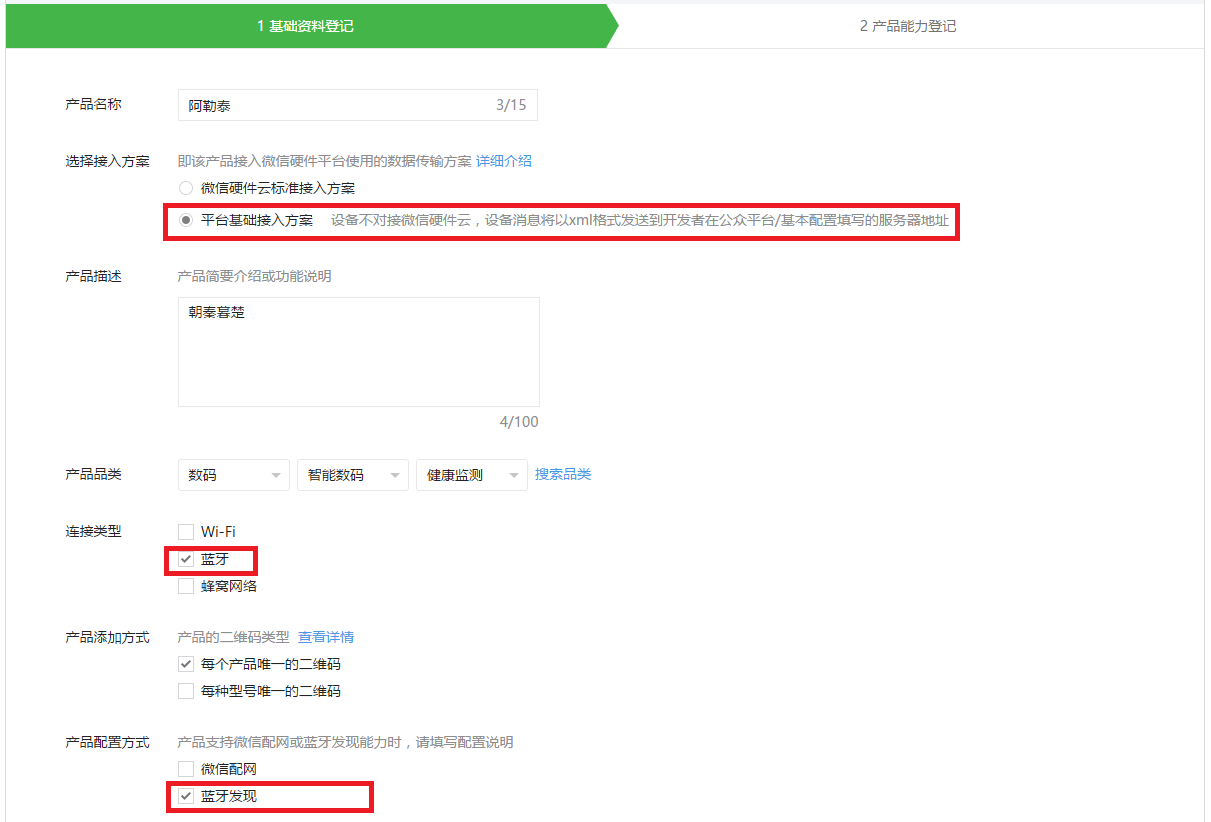Image resolution: width=1211 pixels, height=822 pixels.
Task: Check 每种型号唯一的二维码 option
Action: coord(186,690)
